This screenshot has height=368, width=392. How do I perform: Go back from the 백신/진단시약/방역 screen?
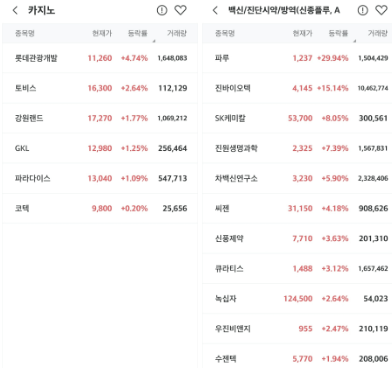pos(215,10)
